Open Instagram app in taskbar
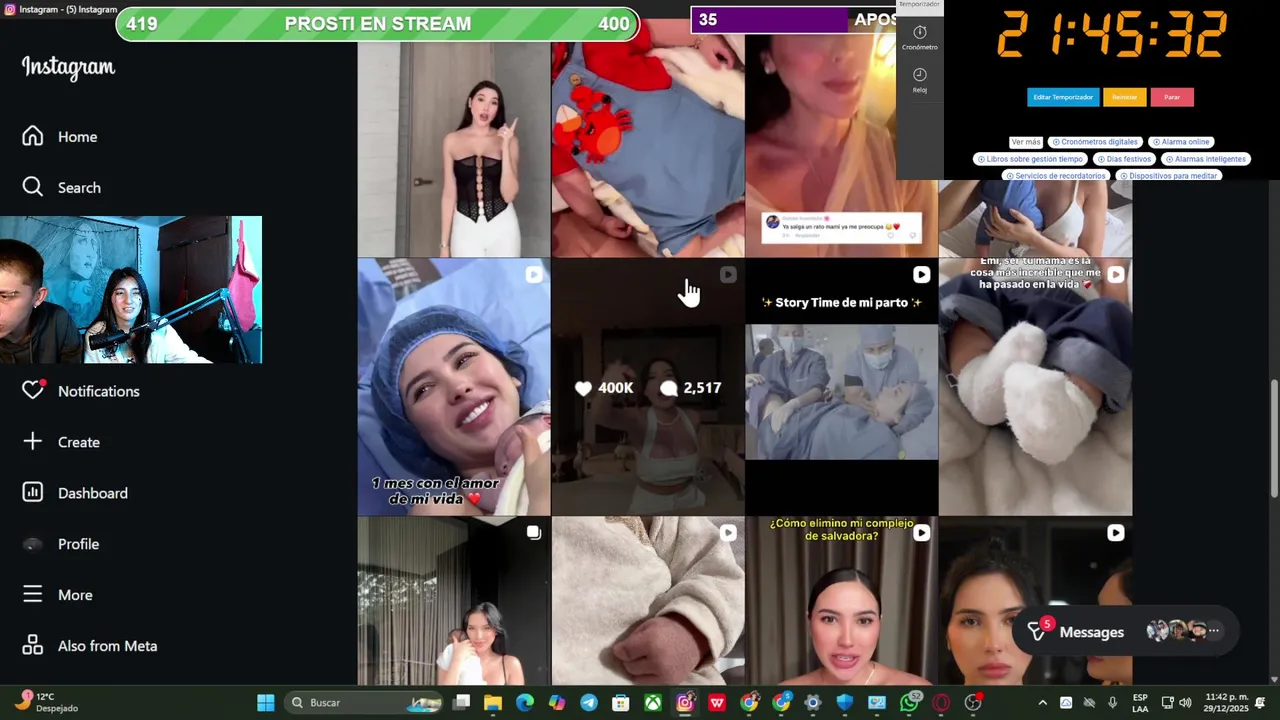 click(x=685, y=703)
